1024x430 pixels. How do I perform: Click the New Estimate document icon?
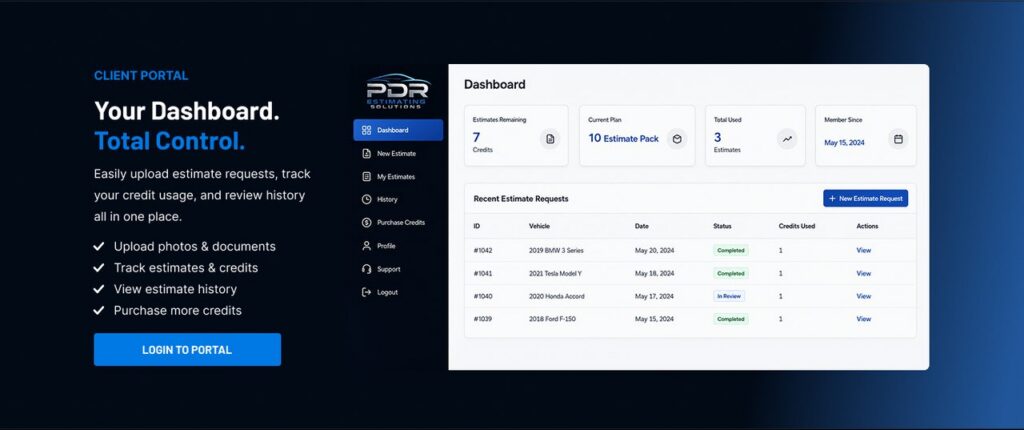pyautogui.click(x=366, y=154)
